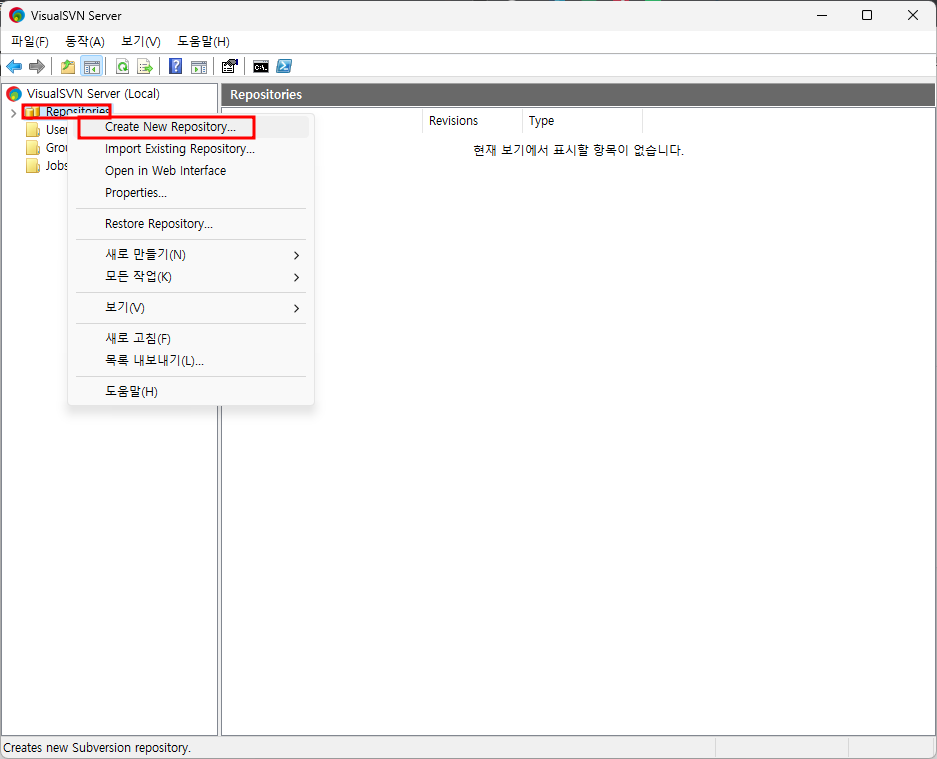Sort by the Revisions column header
This screenshot has width=937, height=759.
click(471, 121)
